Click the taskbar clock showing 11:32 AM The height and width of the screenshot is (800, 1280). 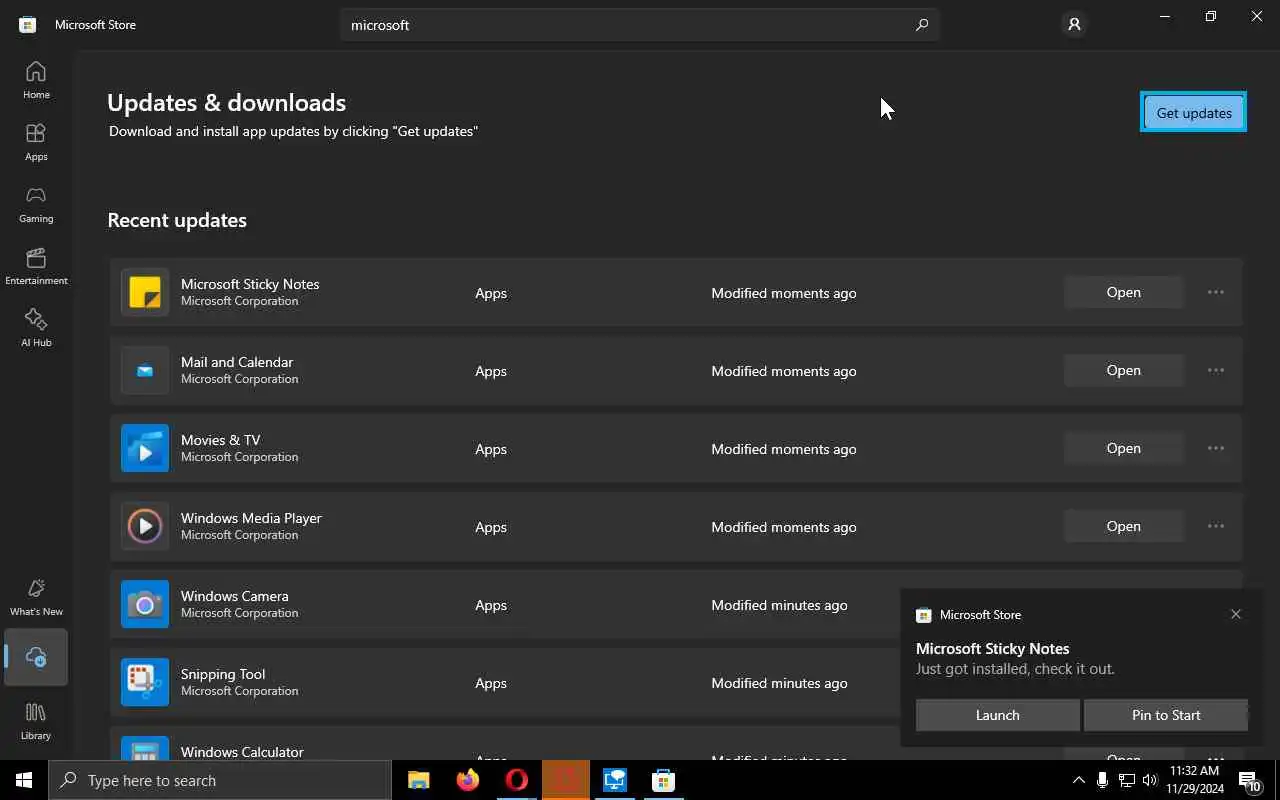click(x=1194, y=779)
